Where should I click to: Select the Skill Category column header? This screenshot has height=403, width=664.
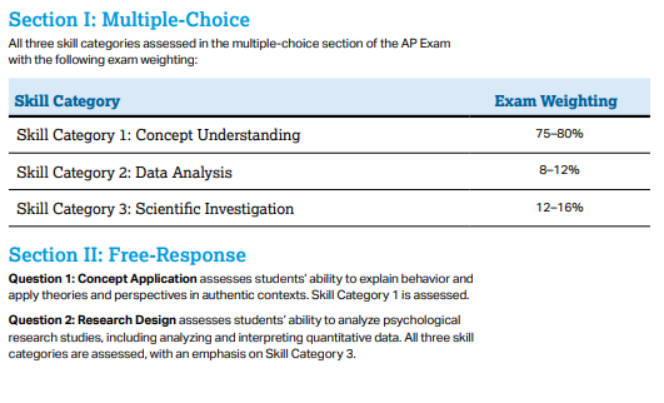pos(67,101)
